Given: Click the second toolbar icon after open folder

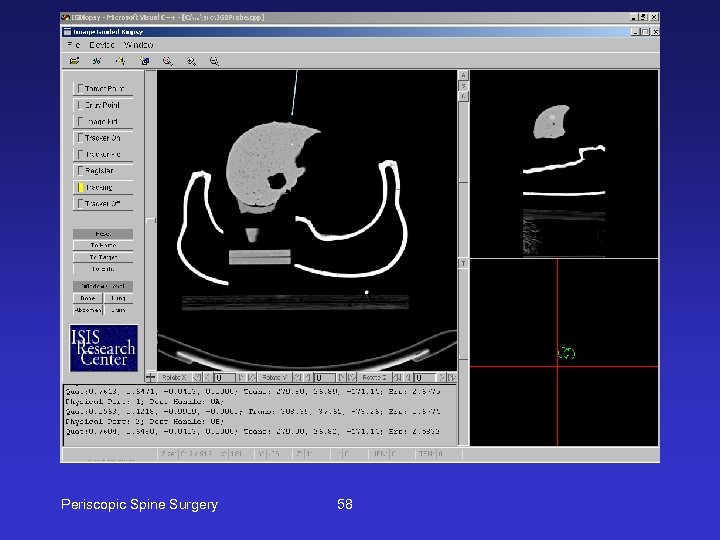Looking at the screenshot, I should [99, 61].
